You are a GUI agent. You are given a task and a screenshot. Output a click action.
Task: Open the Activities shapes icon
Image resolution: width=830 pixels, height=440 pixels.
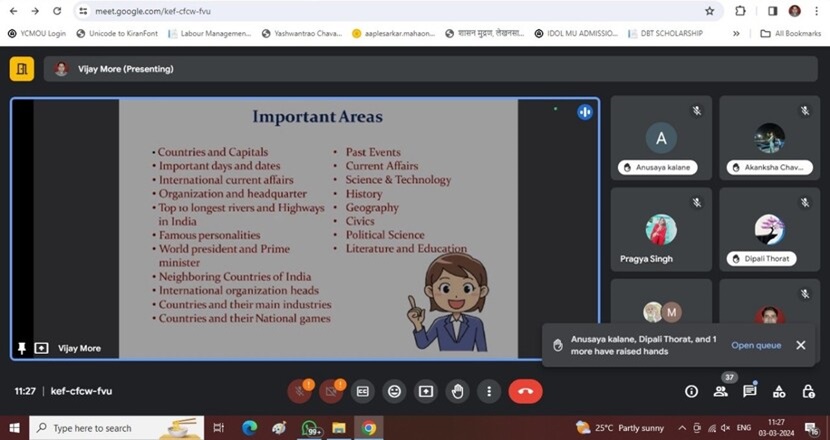[x=779, y=391]
